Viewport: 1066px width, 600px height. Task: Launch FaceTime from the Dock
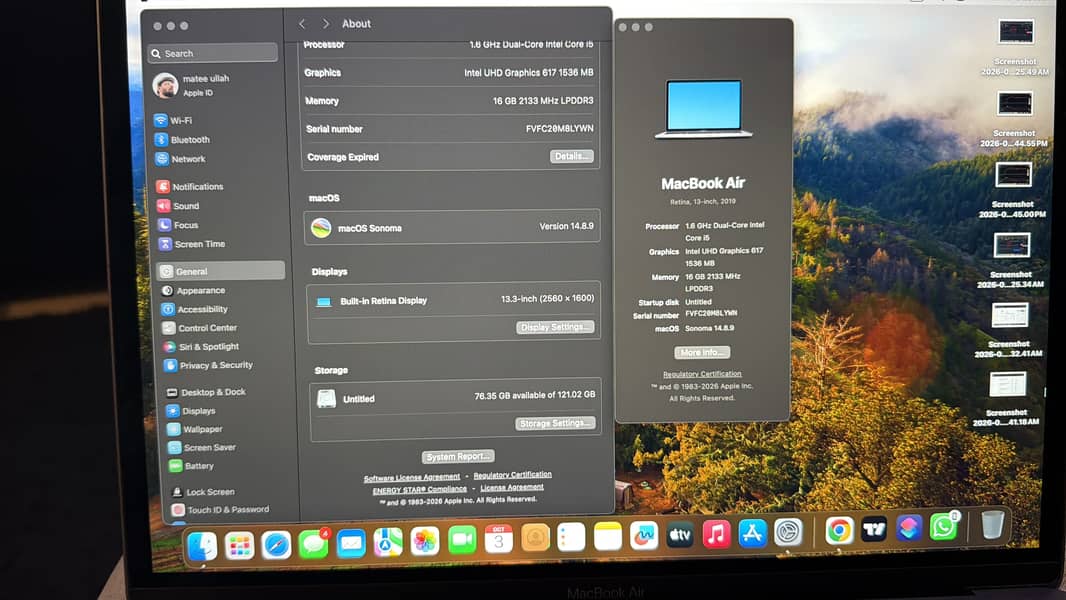click(x=462, y=540)
